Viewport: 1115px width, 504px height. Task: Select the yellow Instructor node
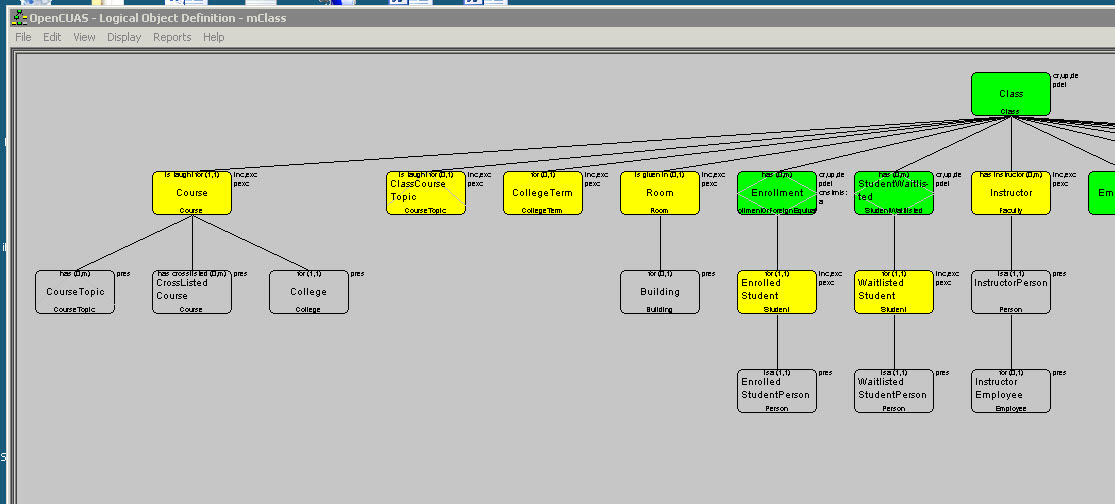(x=1011, y=193)
